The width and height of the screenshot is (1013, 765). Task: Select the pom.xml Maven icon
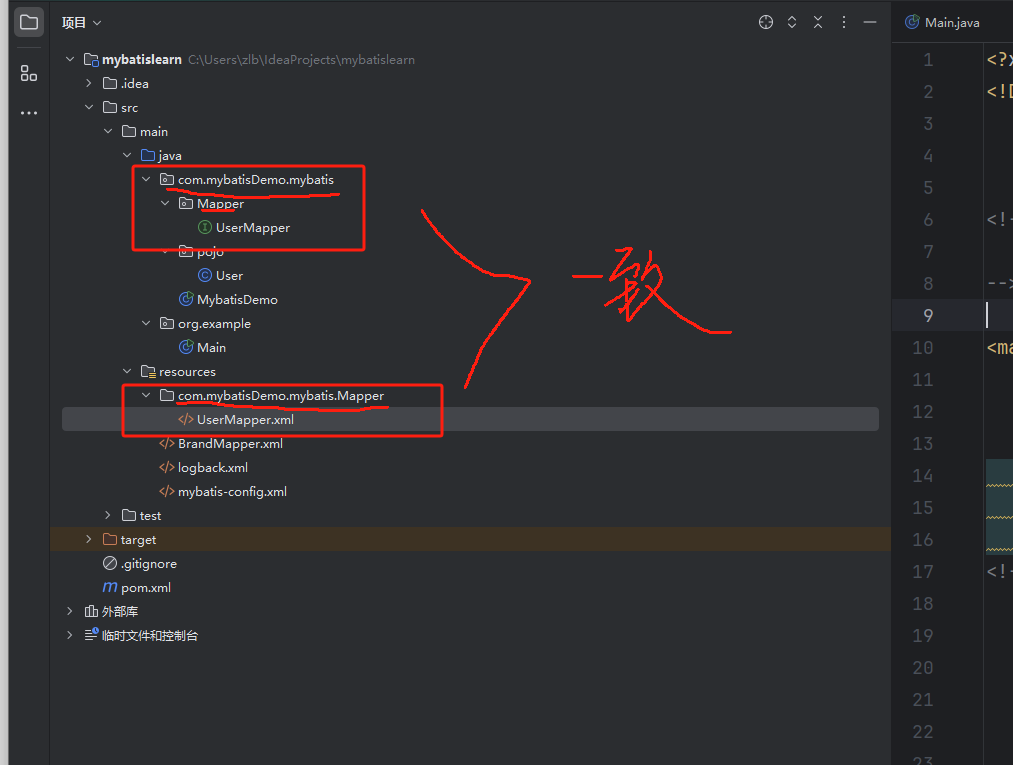[110, 587]
